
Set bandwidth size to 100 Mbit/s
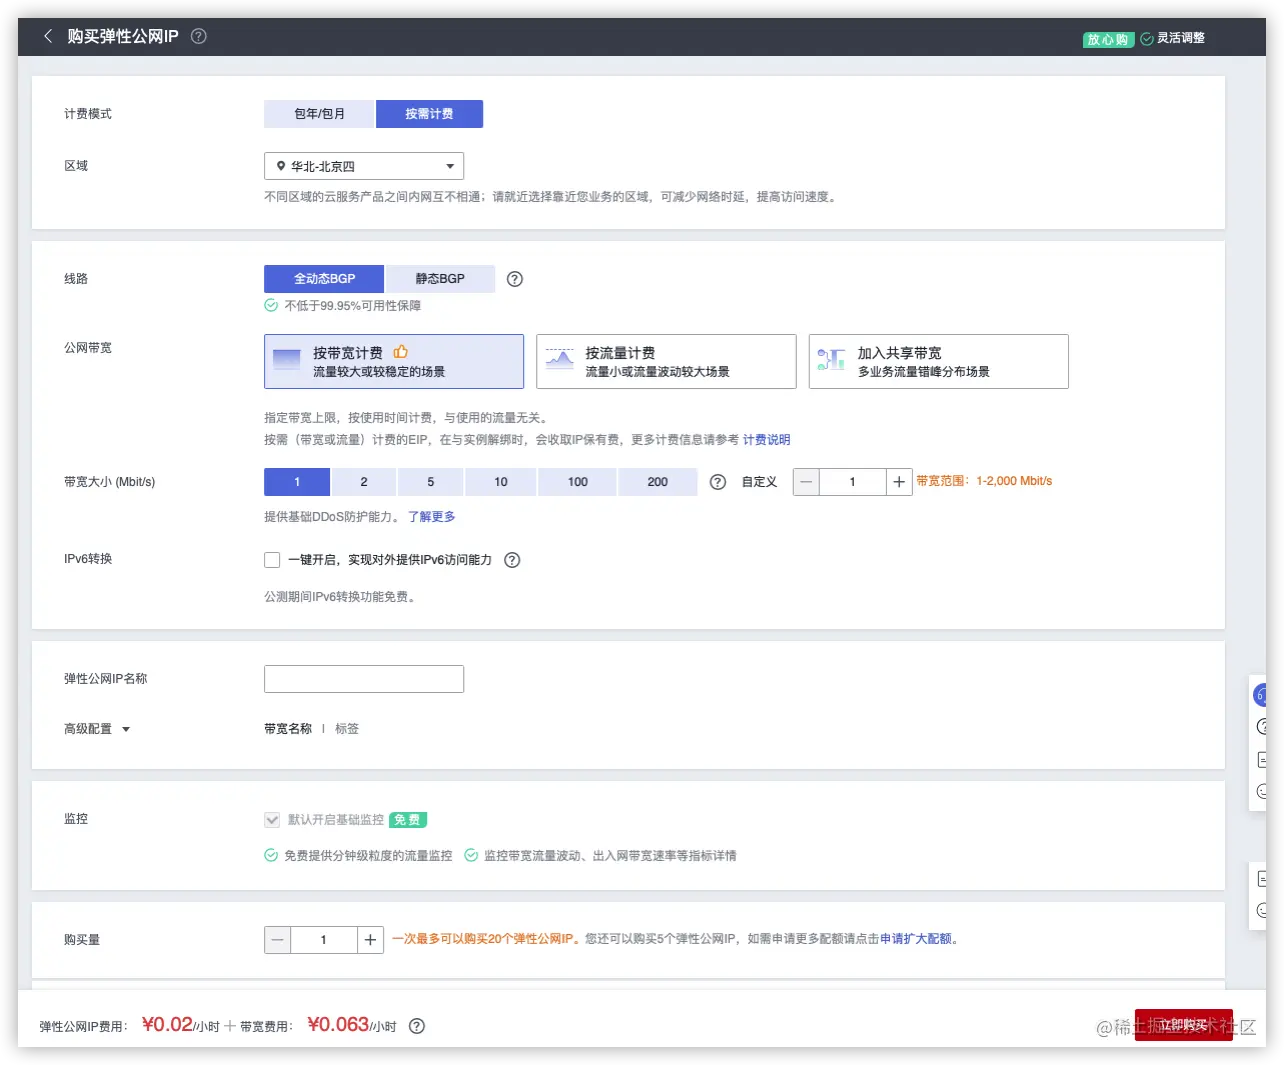578,482
